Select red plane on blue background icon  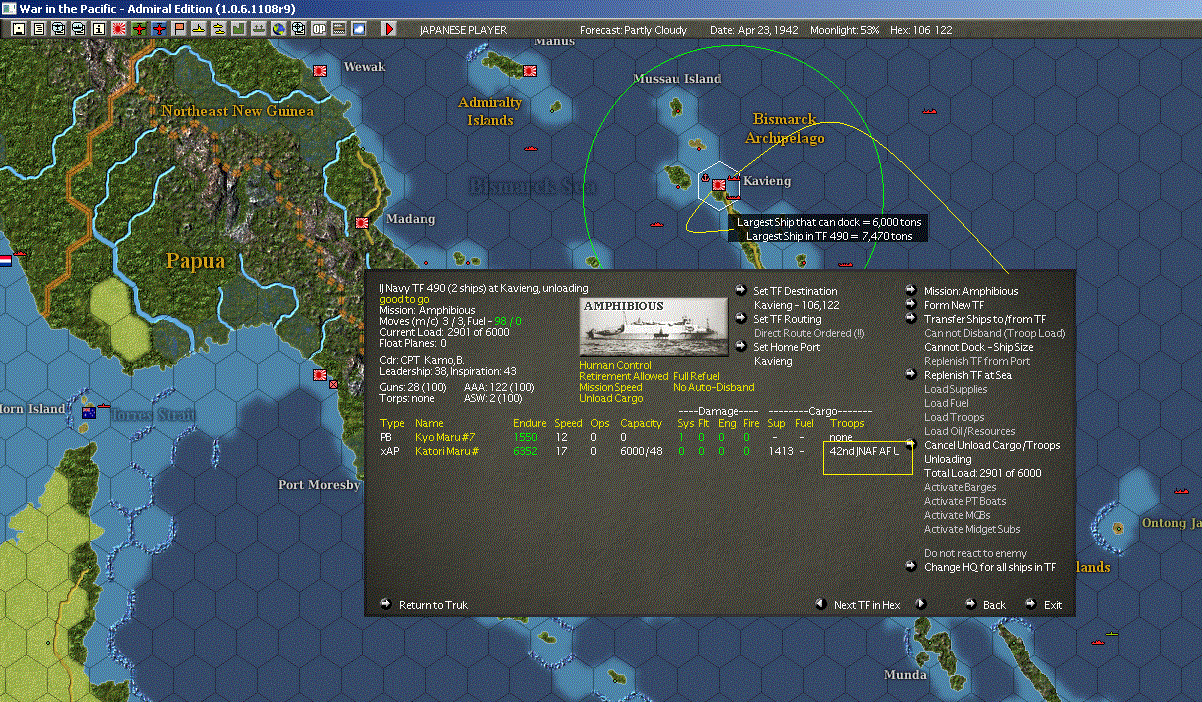click(159, 29)
